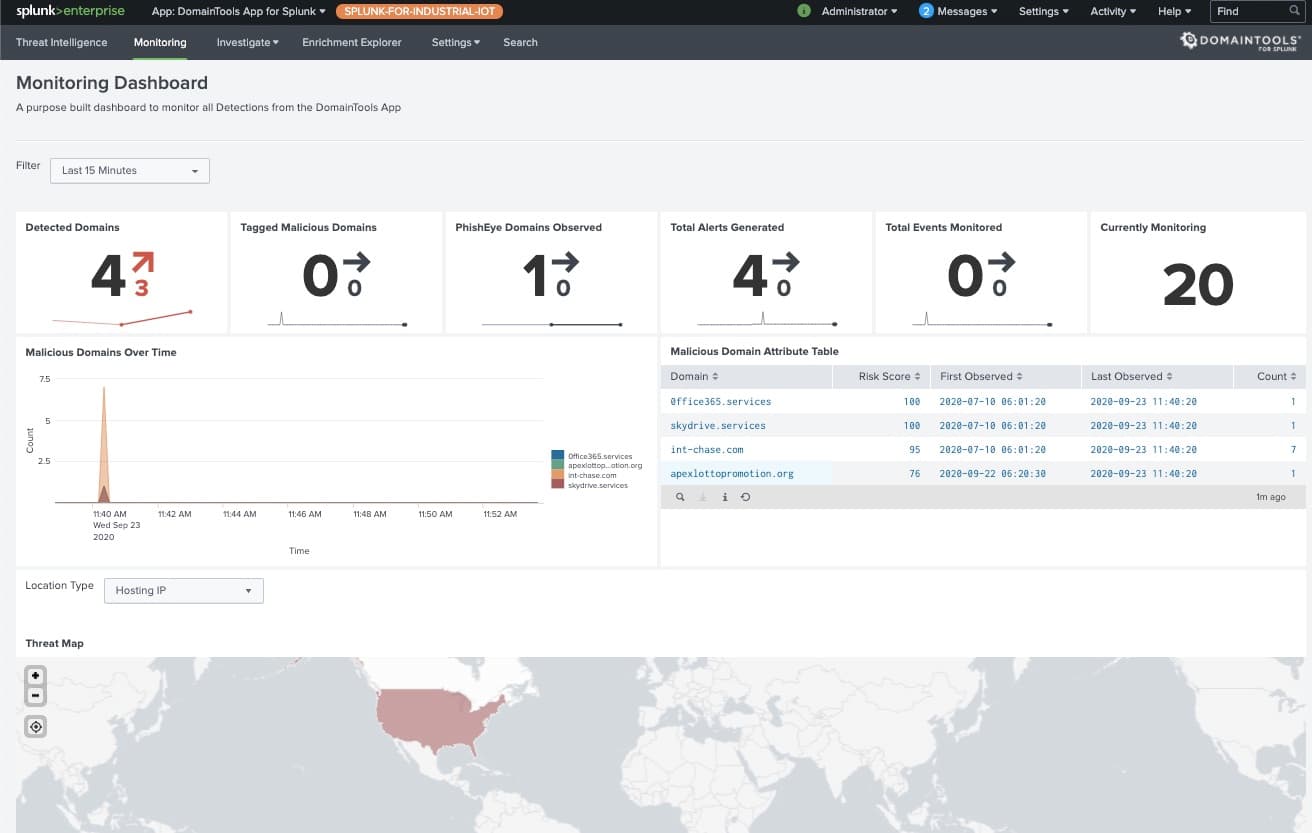Viewport: 1312px width, 833px height.
Task: Sort table by Domain column
Action: [746, 376]
